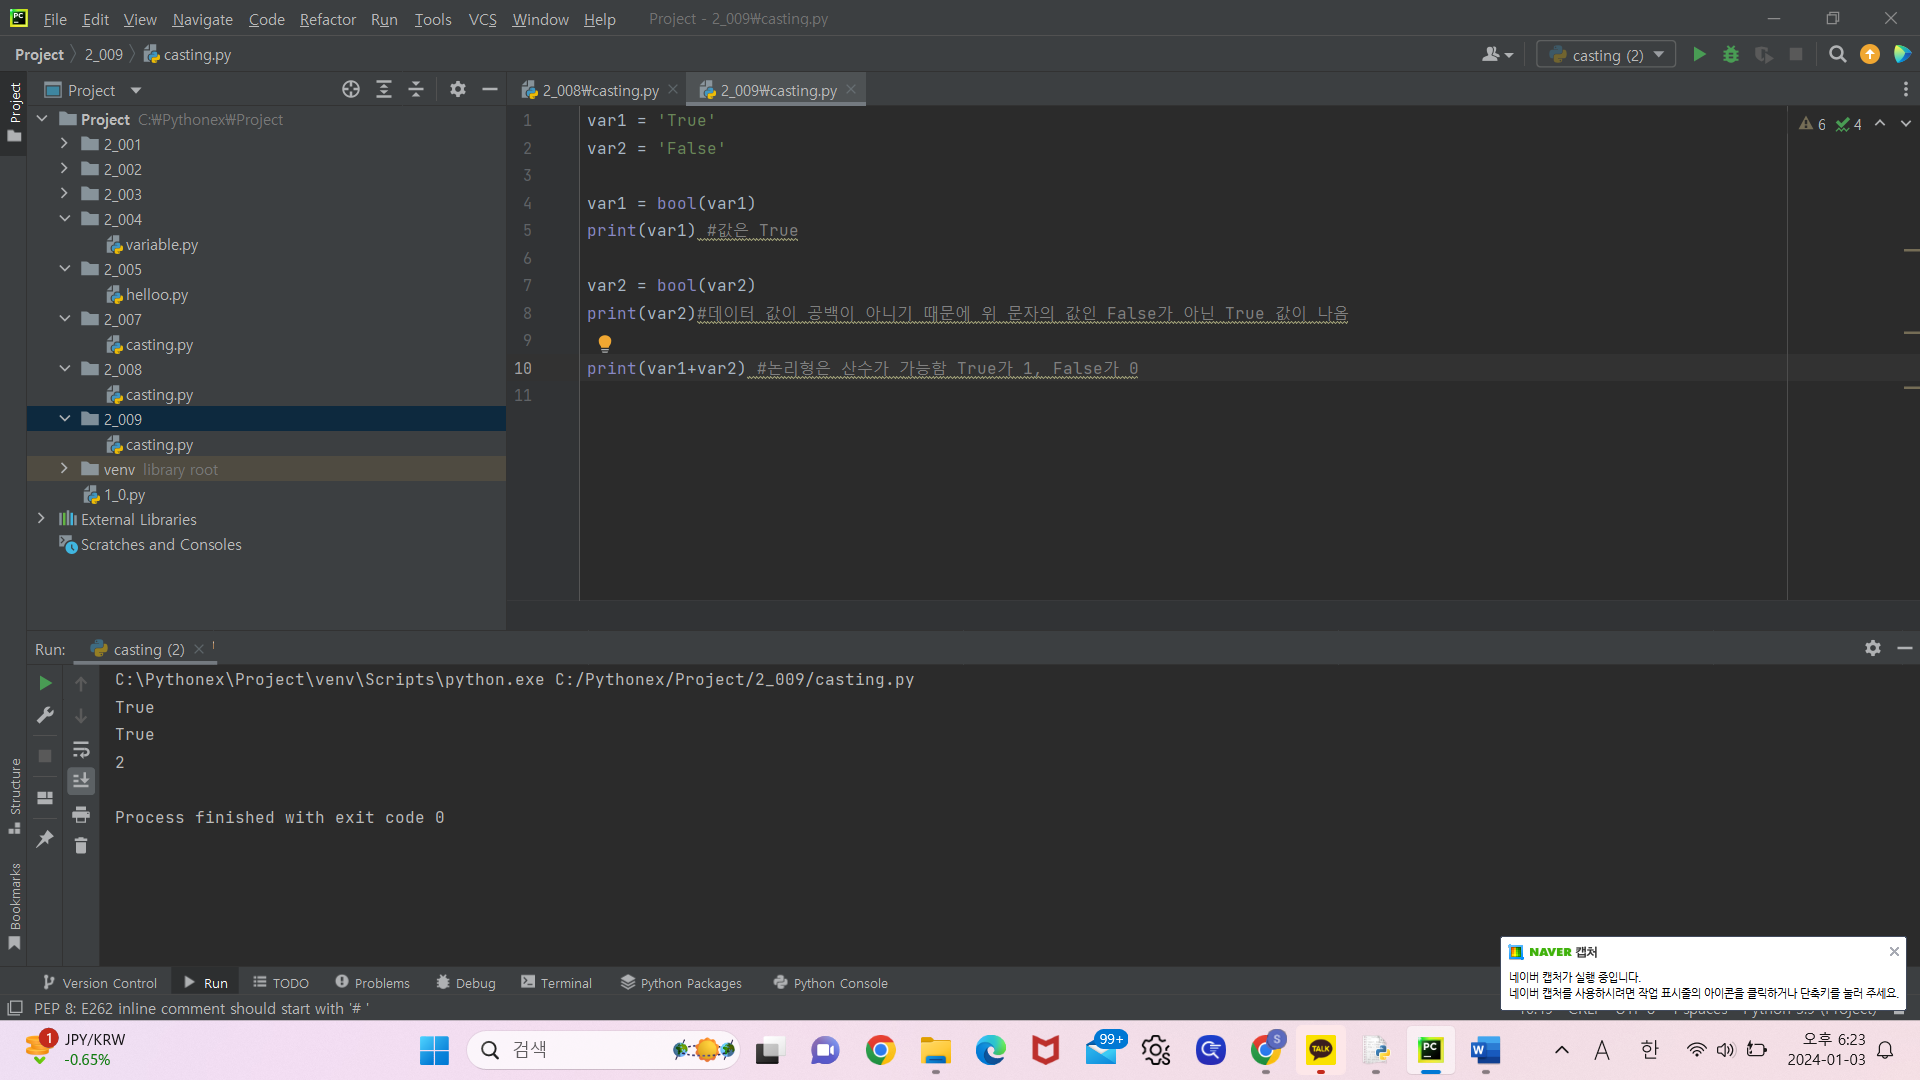Click Select Opened File target icon
The height and width of the screenshot is (1080, 1920).
[x=351, y=90]
